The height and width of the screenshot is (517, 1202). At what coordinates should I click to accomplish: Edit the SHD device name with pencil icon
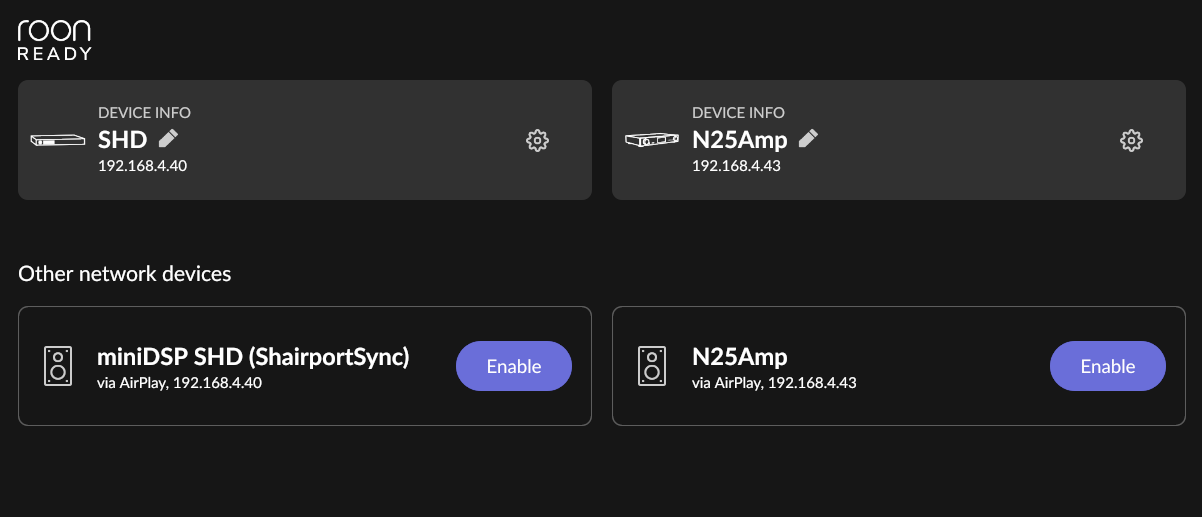[169, 138]
